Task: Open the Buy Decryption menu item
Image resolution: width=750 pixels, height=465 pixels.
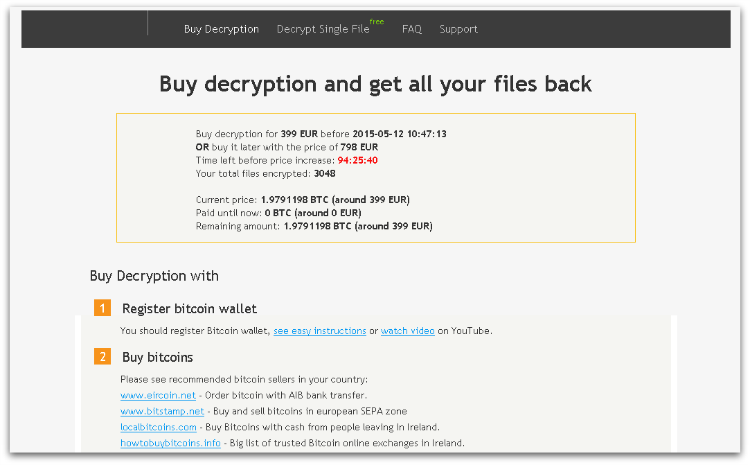Action: click(x=221, y=30)
